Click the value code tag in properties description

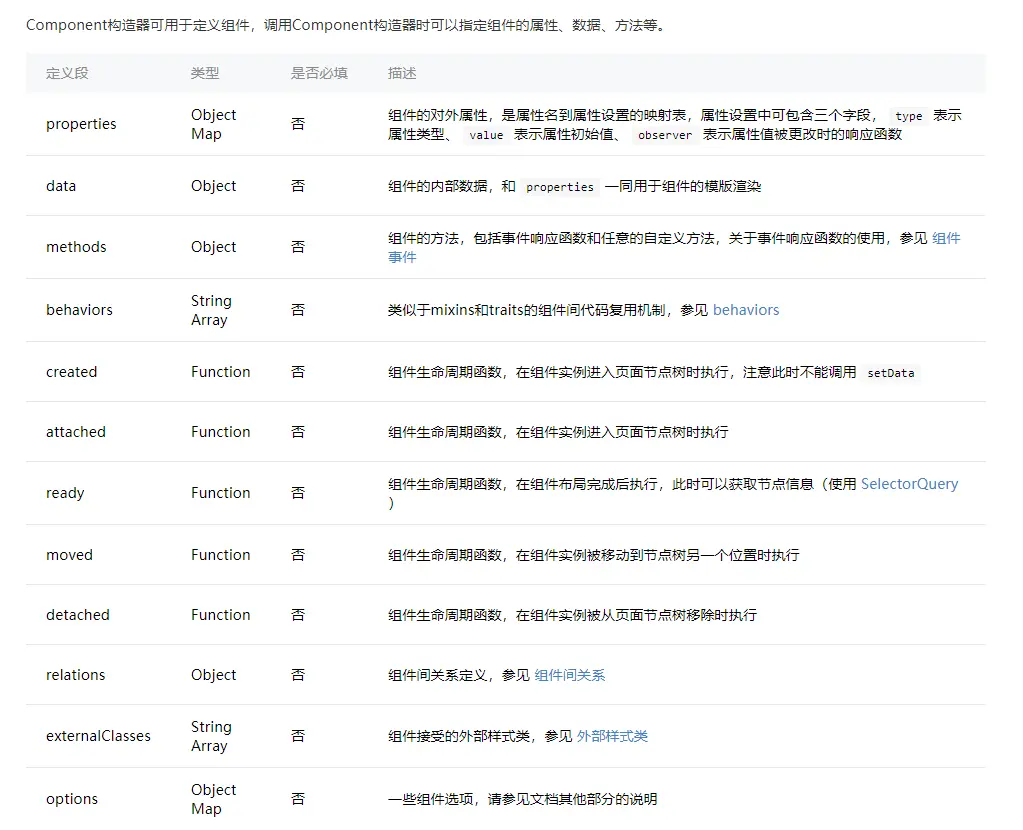click(486, 135)
